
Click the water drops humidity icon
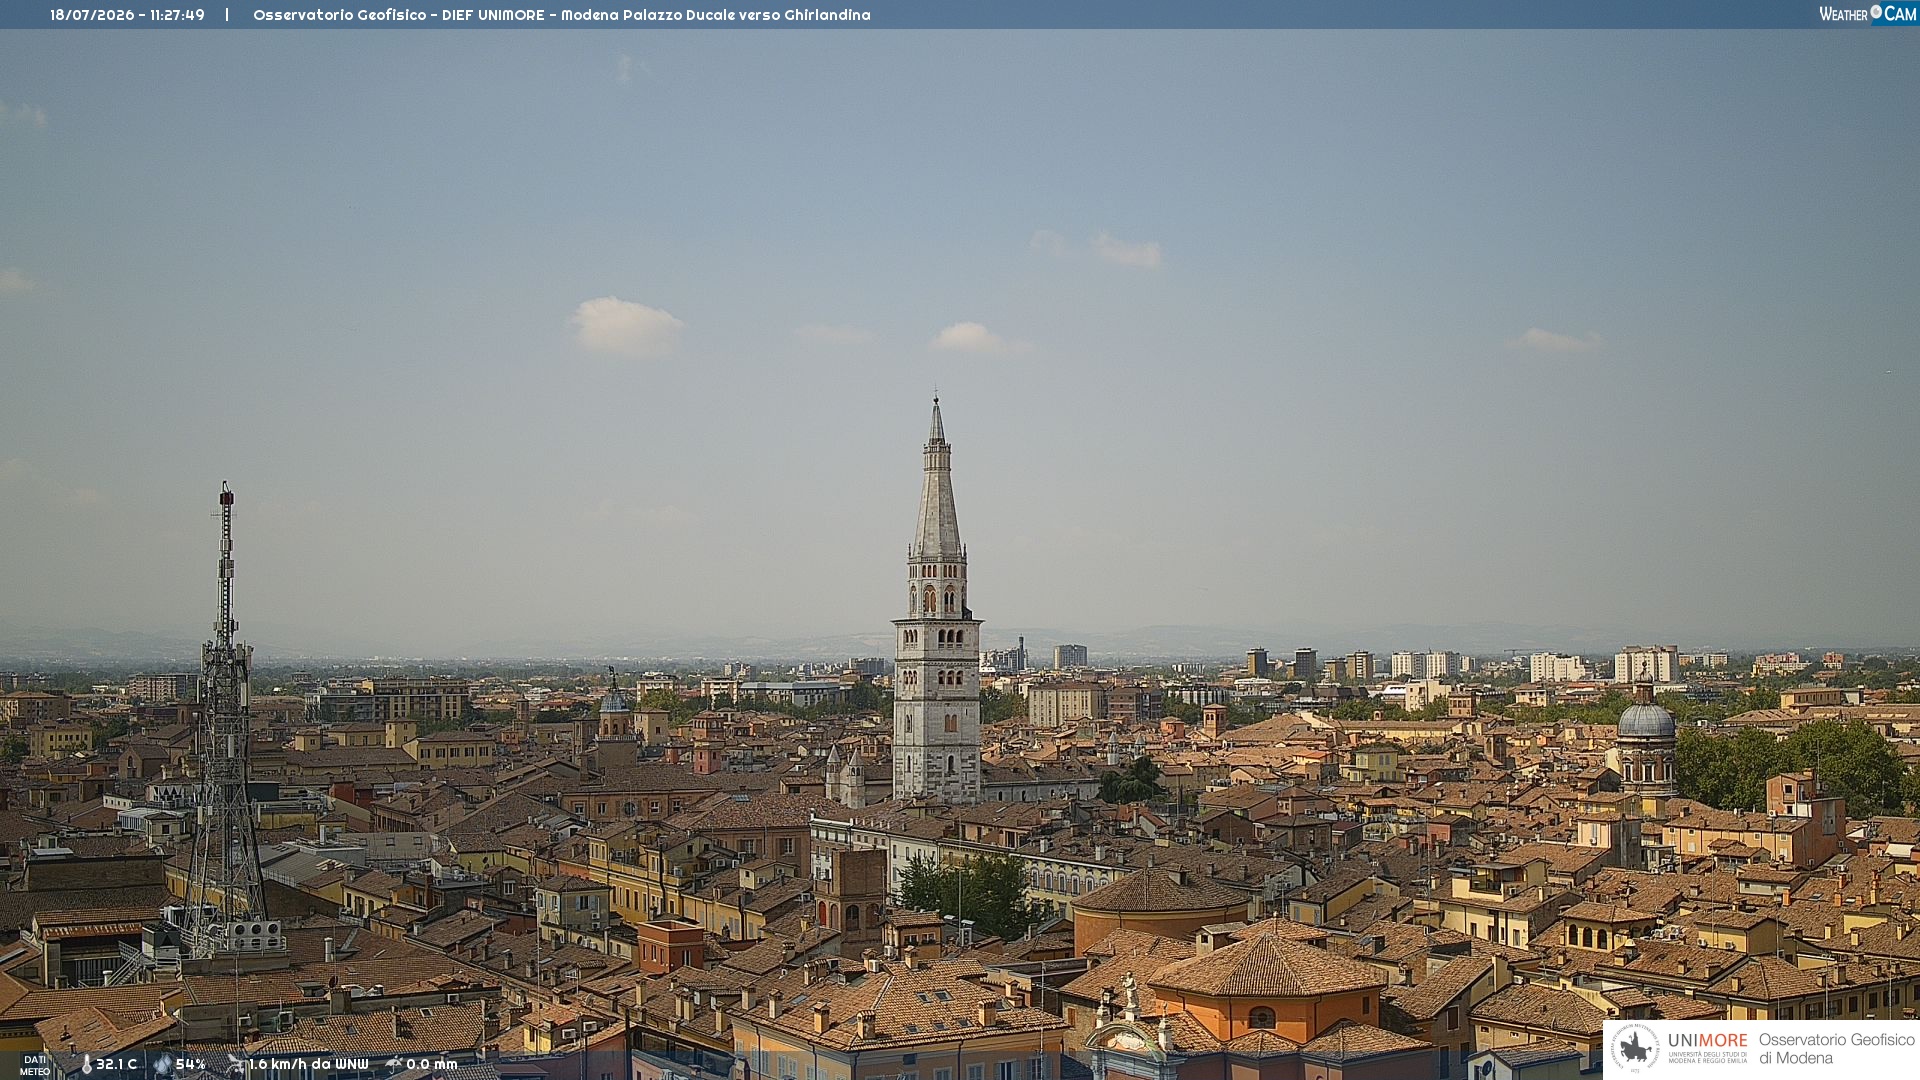tap(163, 1065)
